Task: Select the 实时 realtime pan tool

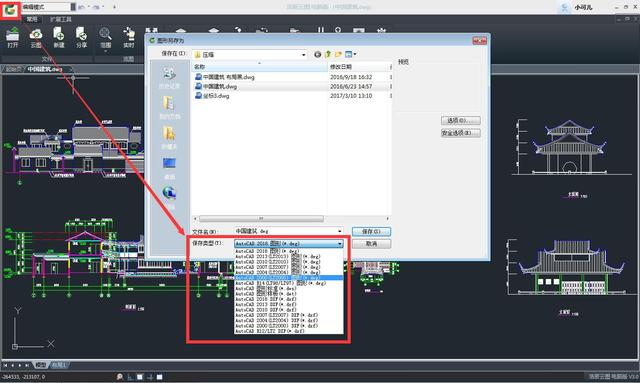Action: click(x=129, y=38)
